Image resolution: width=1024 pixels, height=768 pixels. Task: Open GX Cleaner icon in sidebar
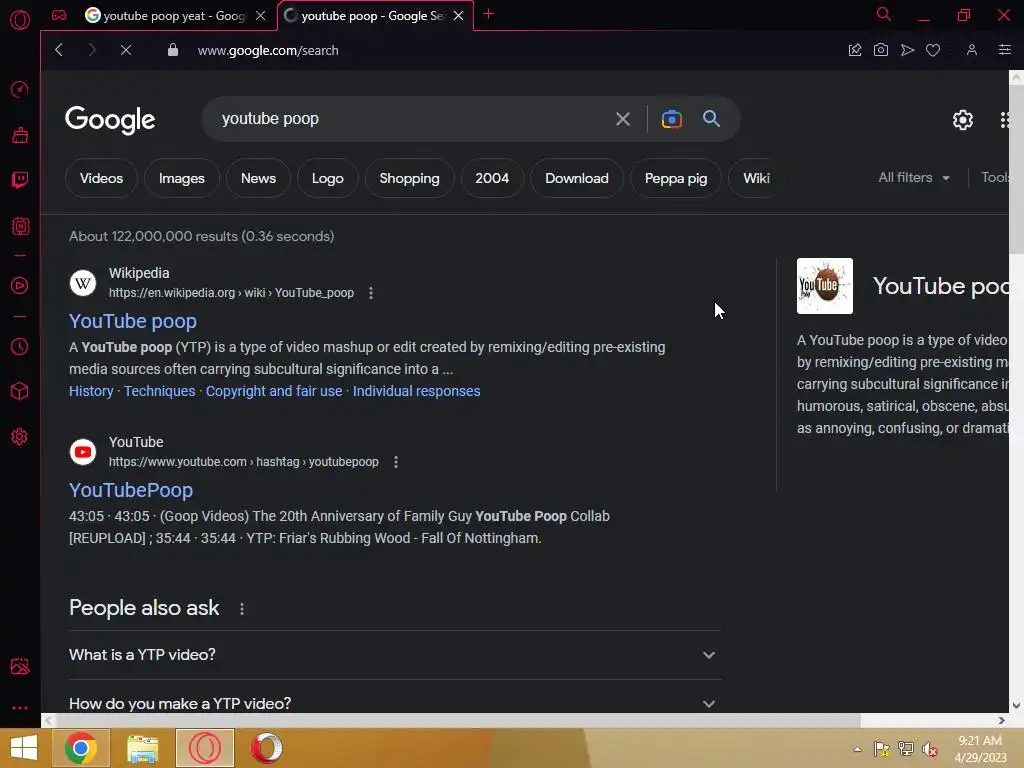tap(20, 135)
